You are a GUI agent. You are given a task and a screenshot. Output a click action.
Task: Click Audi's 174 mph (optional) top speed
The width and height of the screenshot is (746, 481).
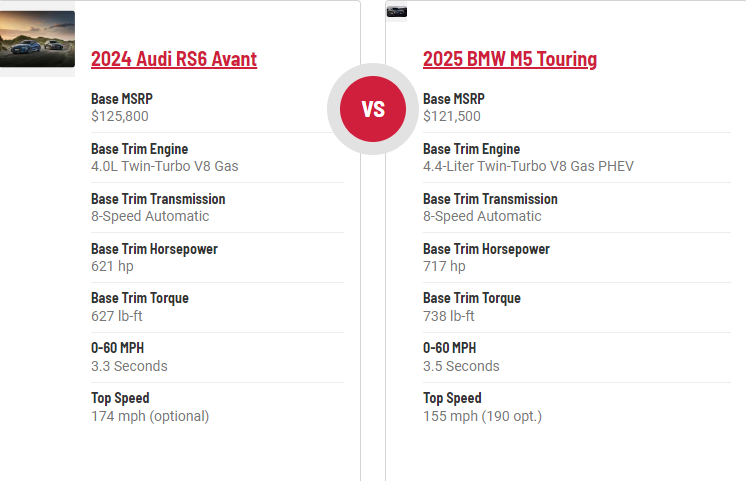click(x=150, y=416)
